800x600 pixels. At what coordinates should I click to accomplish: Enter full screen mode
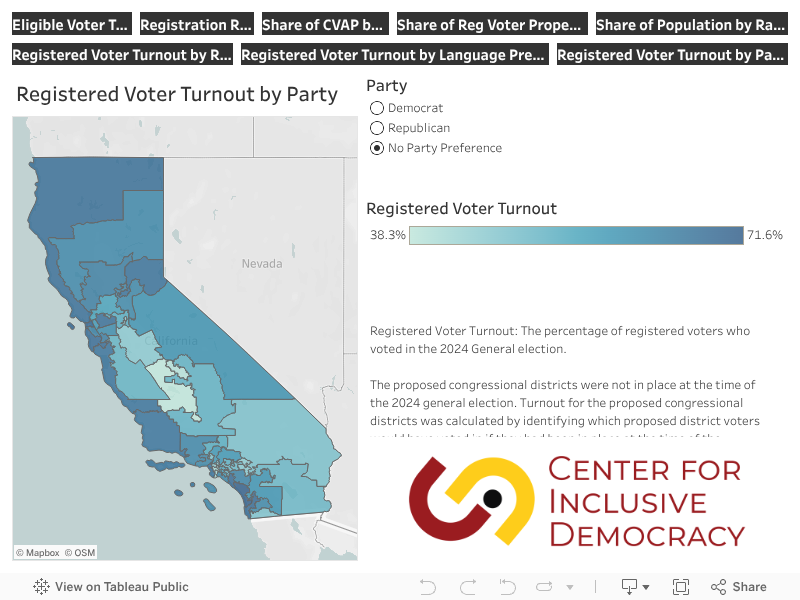tap(681, 587)
